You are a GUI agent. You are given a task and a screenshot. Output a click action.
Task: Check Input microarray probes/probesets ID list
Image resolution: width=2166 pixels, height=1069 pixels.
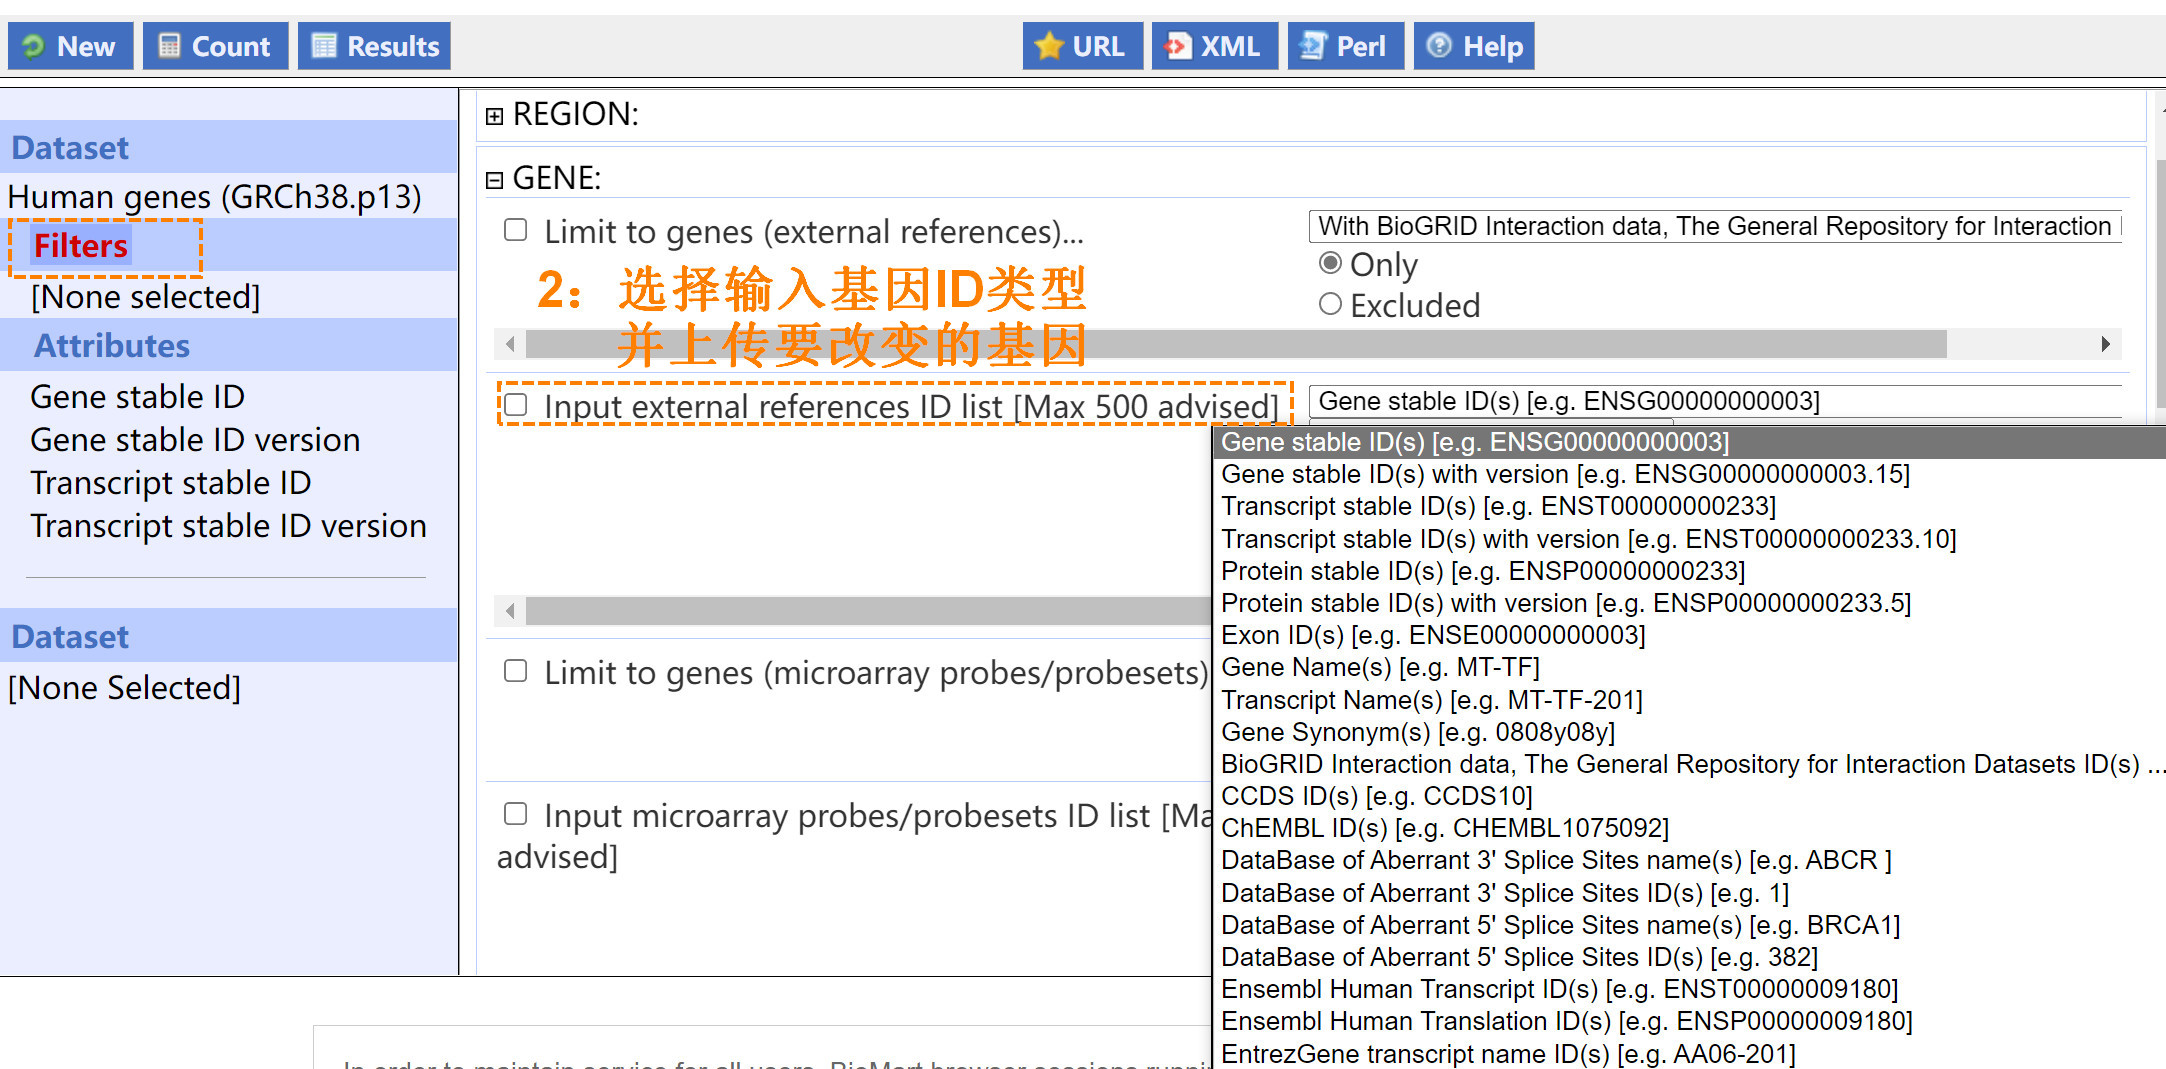[516, 814]
